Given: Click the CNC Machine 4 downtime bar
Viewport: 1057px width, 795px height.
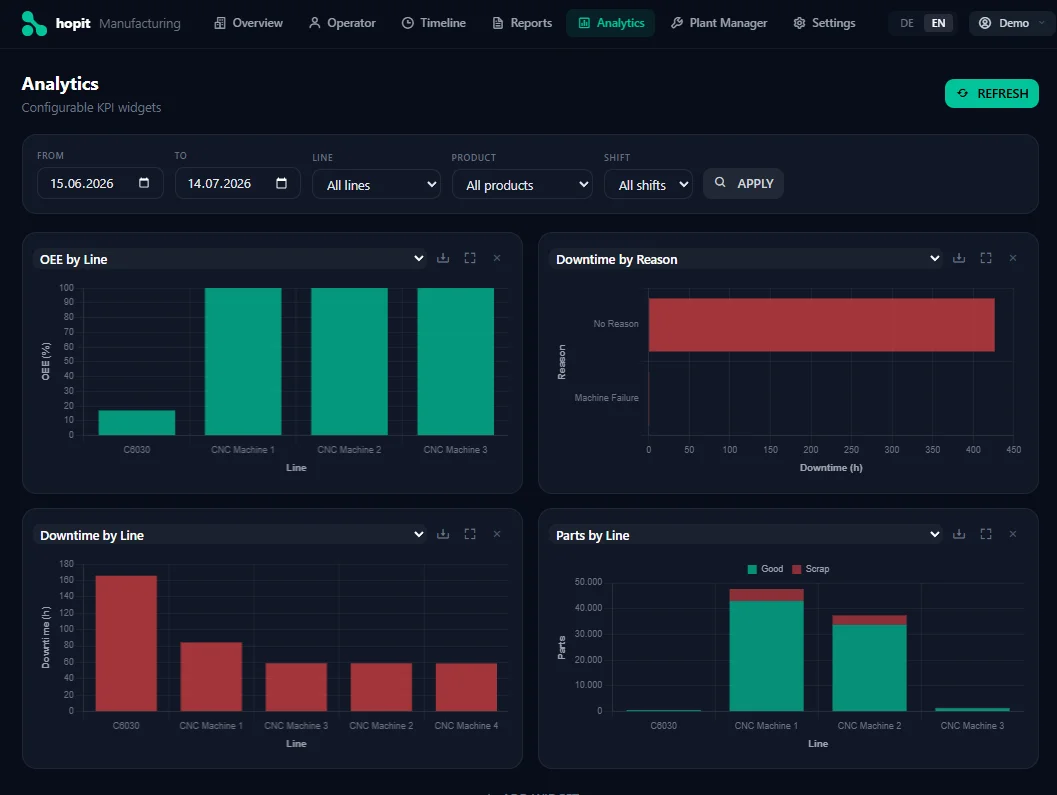Looking at the screenshot, I should click(466, 686).
